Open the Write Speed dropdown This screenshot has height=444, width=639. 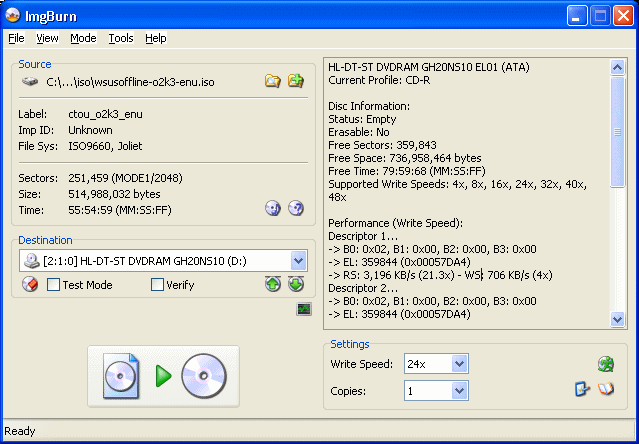tap(459, 364)
